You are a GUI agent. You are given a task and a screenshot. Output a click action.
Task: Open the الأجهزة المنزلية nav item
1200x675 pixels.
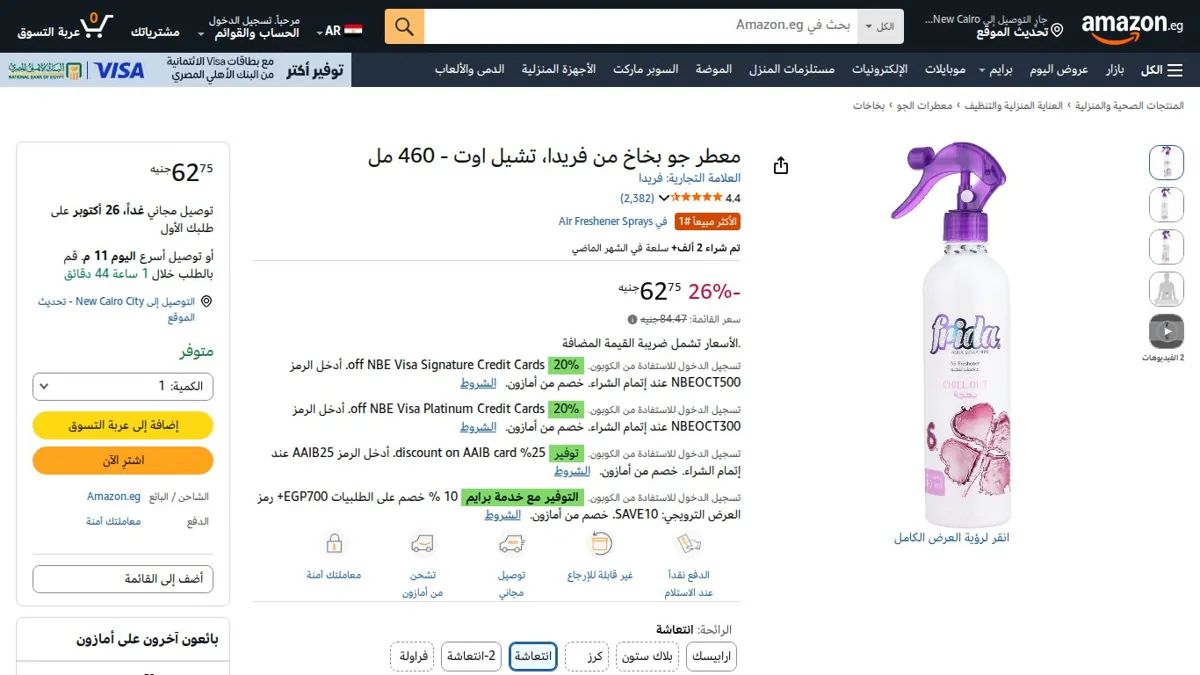point(558,70)
